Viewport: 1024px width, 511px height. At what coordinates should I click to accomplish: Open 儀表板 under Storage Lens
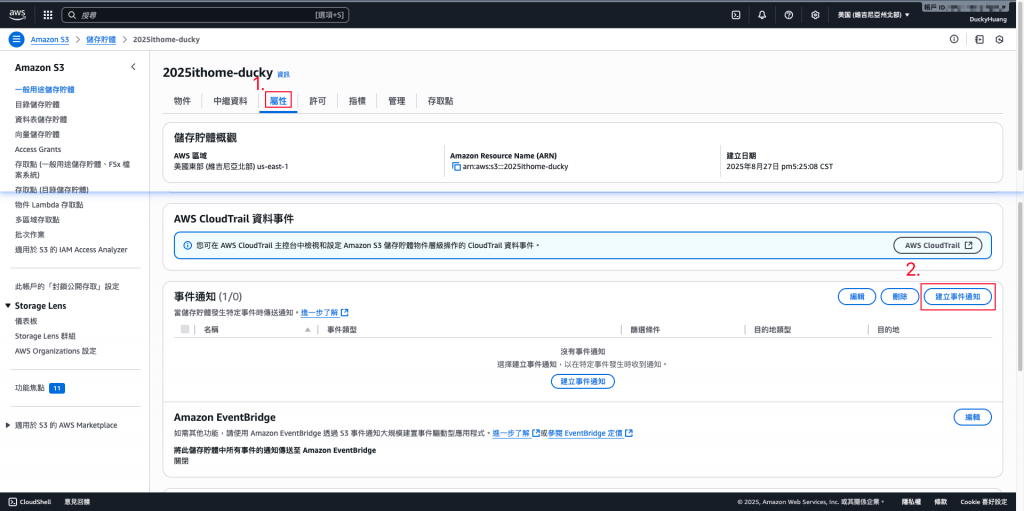pyautogui.click(x=25, y=321)
